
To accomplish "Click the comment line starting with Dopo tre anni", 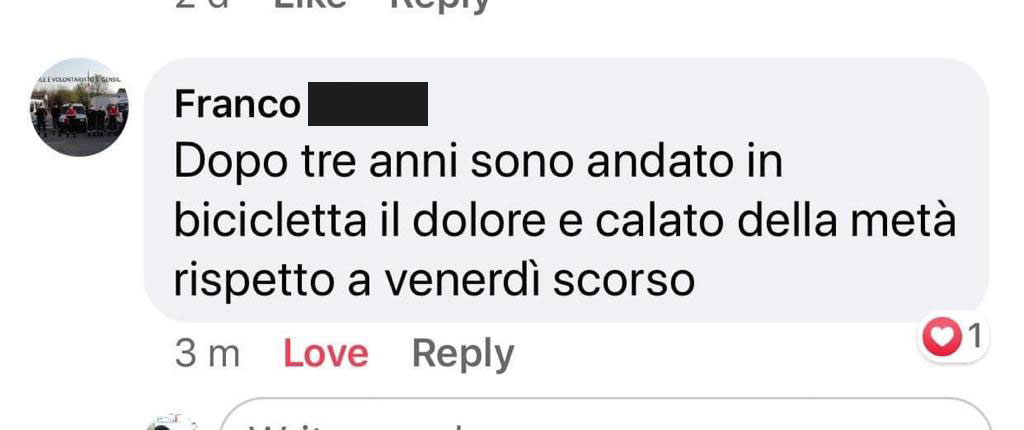I will (x=478, y=163).
